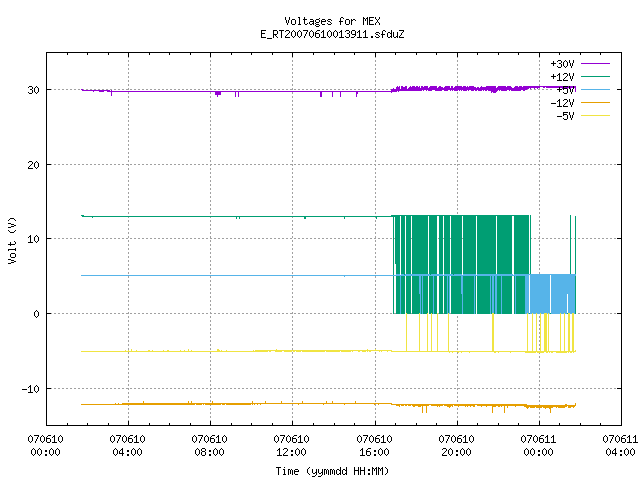640x480 pixels.
Task: Click the blue +5V filled block after midnight
Action: point(553,294)
